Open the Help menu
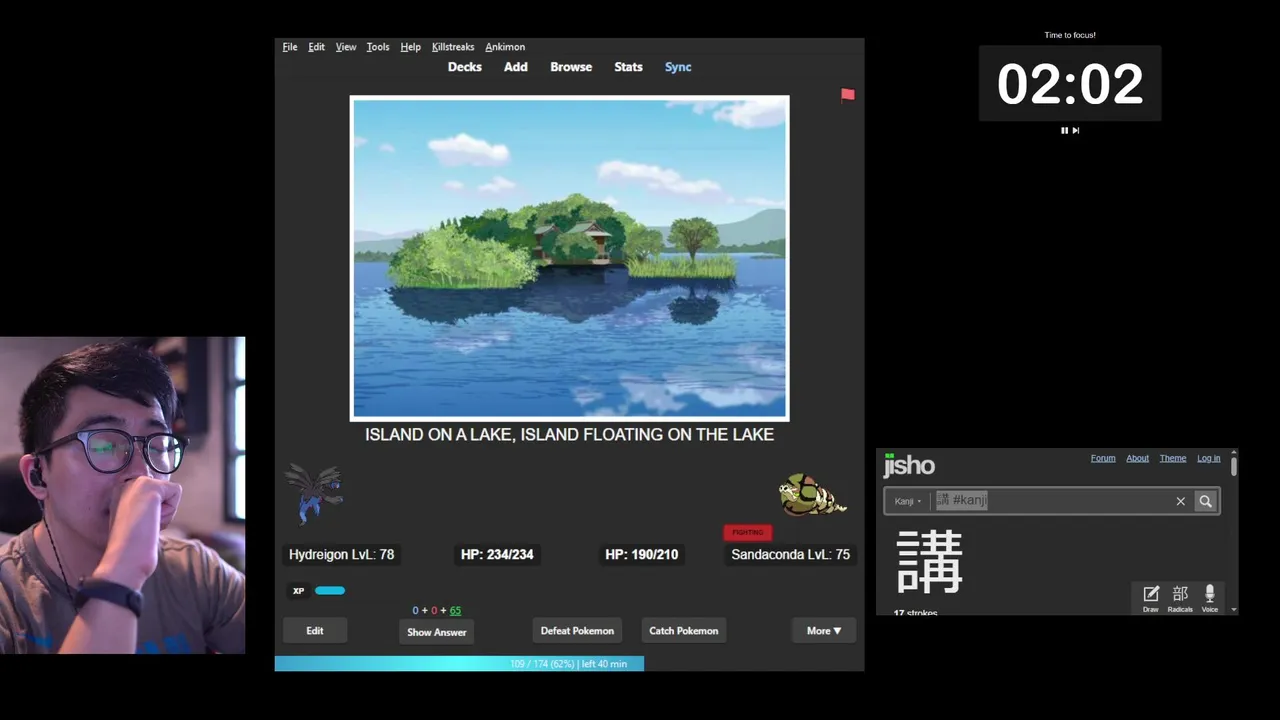The height and width of the screenshot is (720, 1280). pyautogui.click(x=410, y=47)
